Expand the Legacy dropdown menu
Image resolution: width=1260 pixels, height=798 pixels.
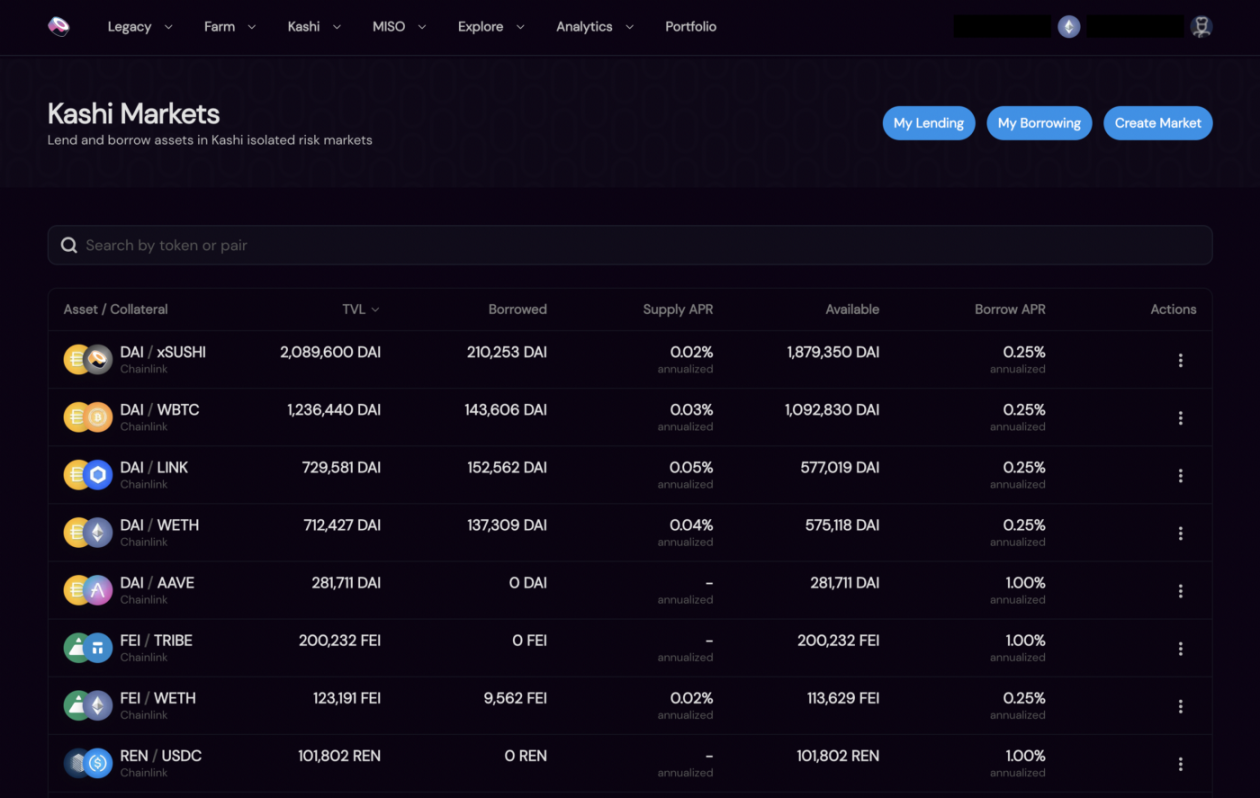139,27
